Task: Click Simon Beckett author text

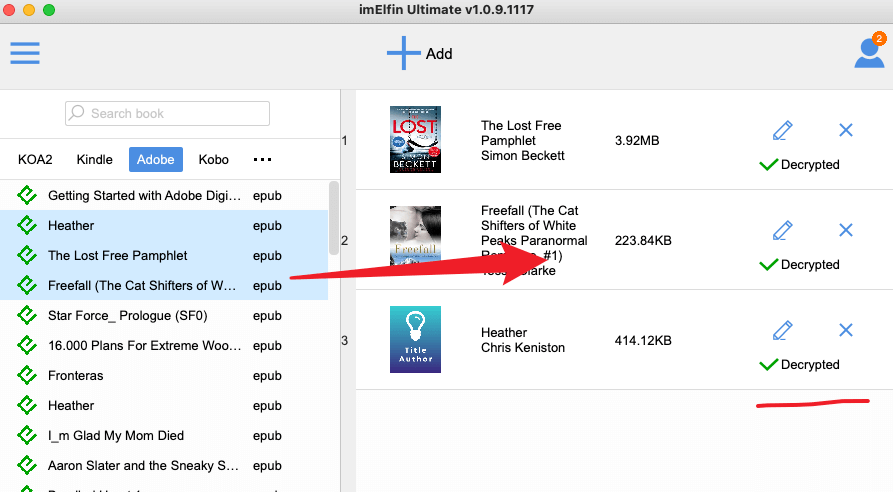Action: coord(523,155)
